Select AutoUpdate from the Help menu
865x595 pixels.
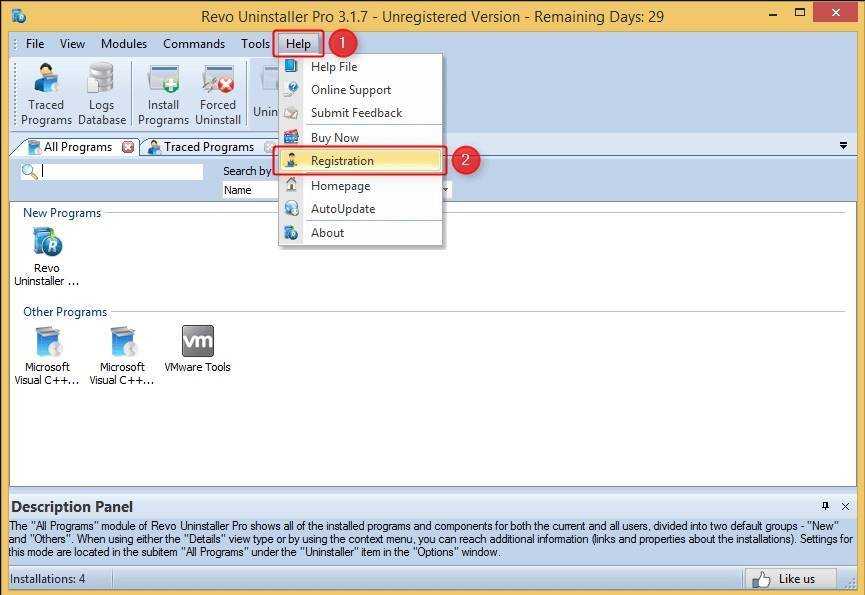(x=342, y=209)
